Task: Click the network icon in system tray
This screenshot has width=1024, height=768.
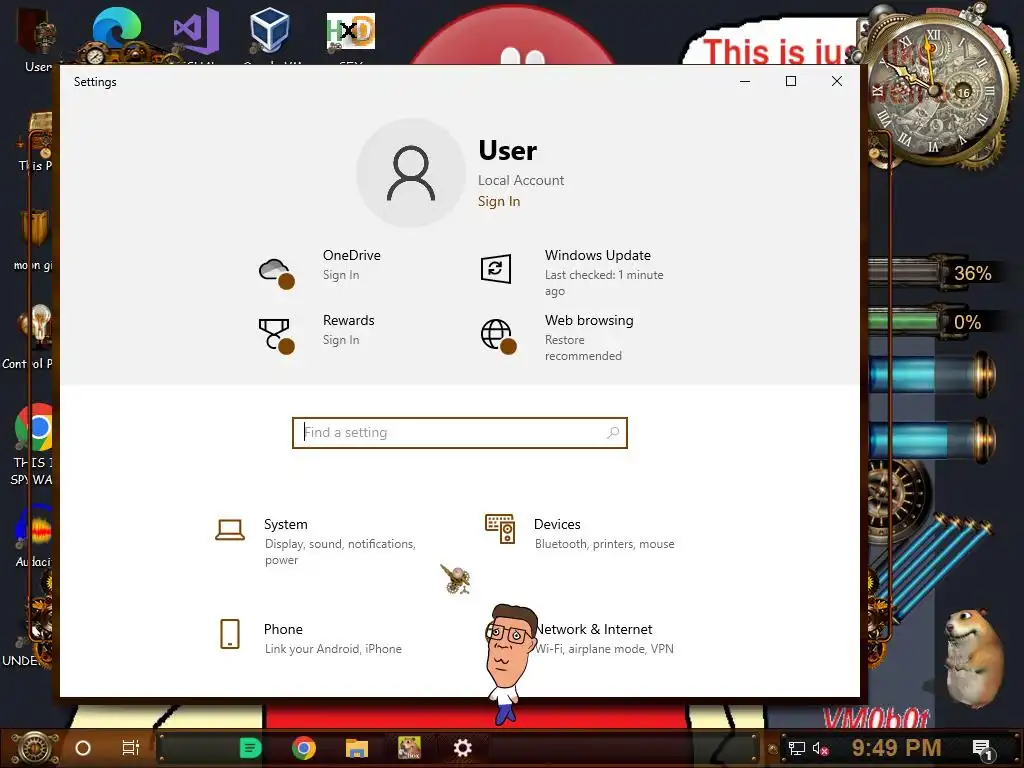Action: [797, 748]
